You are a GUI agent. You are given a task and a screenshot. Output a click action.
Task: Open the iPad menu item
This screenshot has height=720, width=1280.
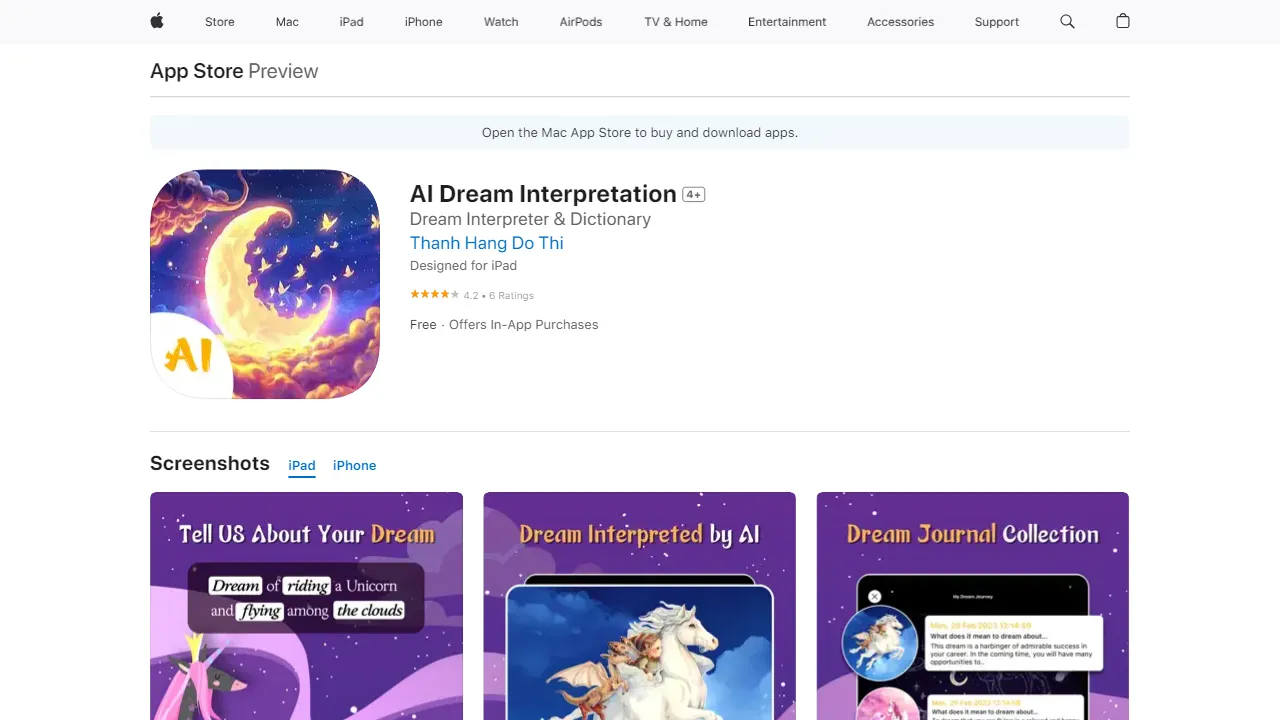(x=352, y=22)
